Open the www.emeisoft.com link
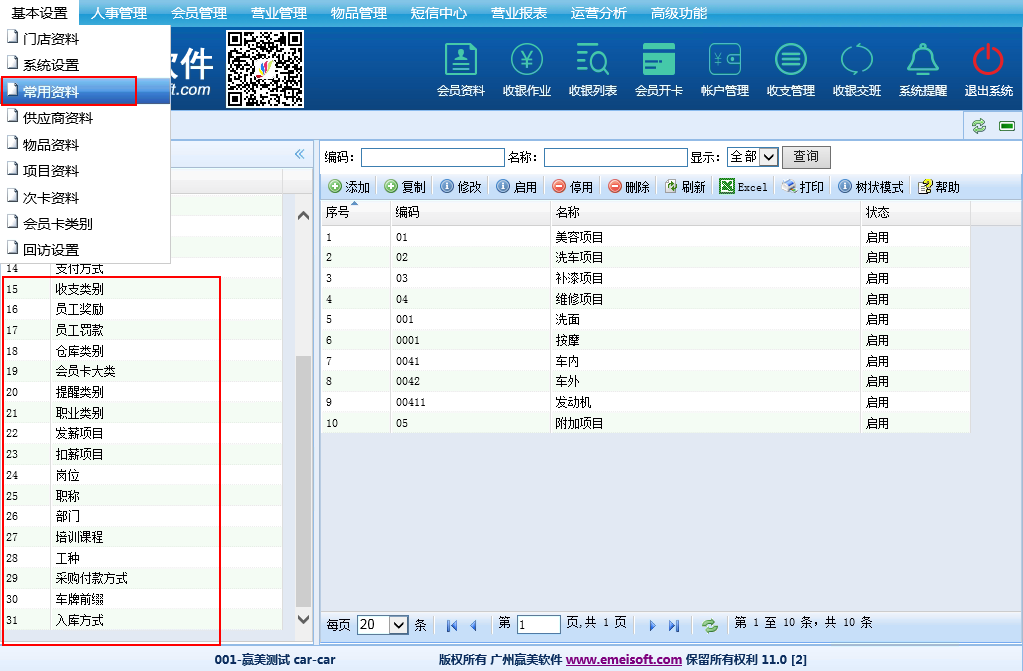Image resolution: width=1023 pixels, height=671 pixels. click(x=624, y=659)
